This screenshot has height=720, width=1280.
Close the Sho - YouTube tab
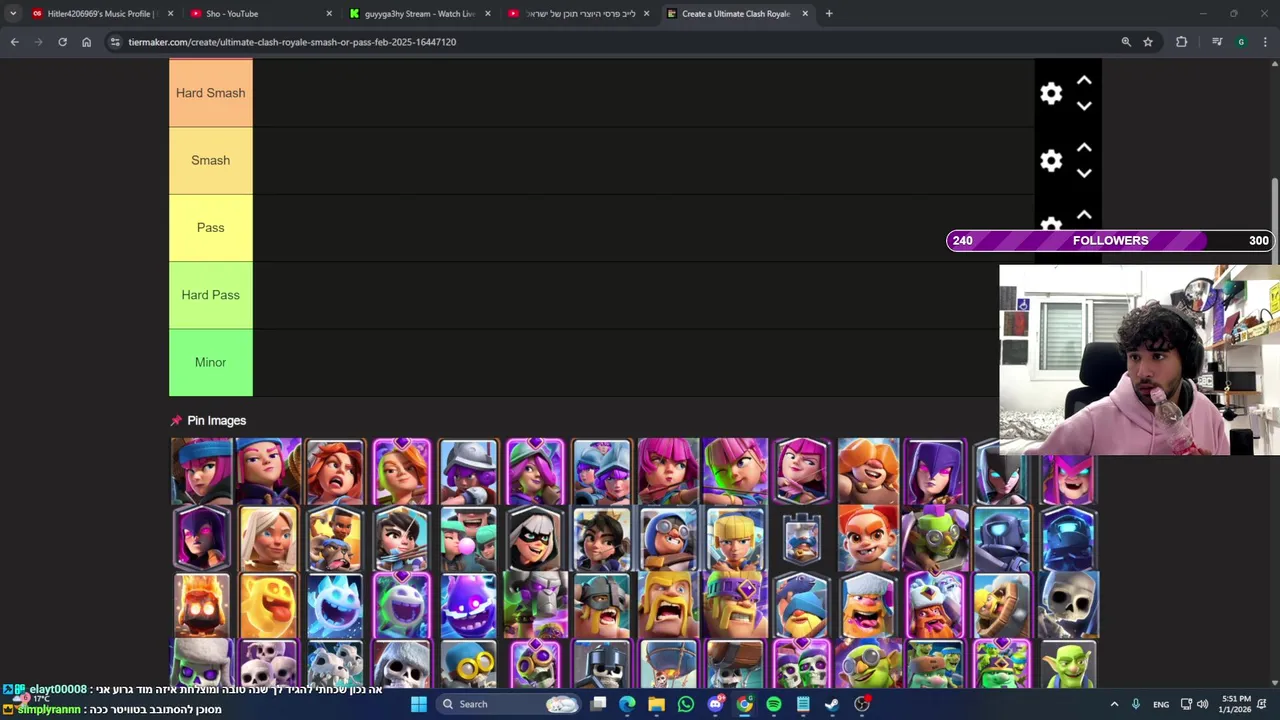click(x=329, y=14)
